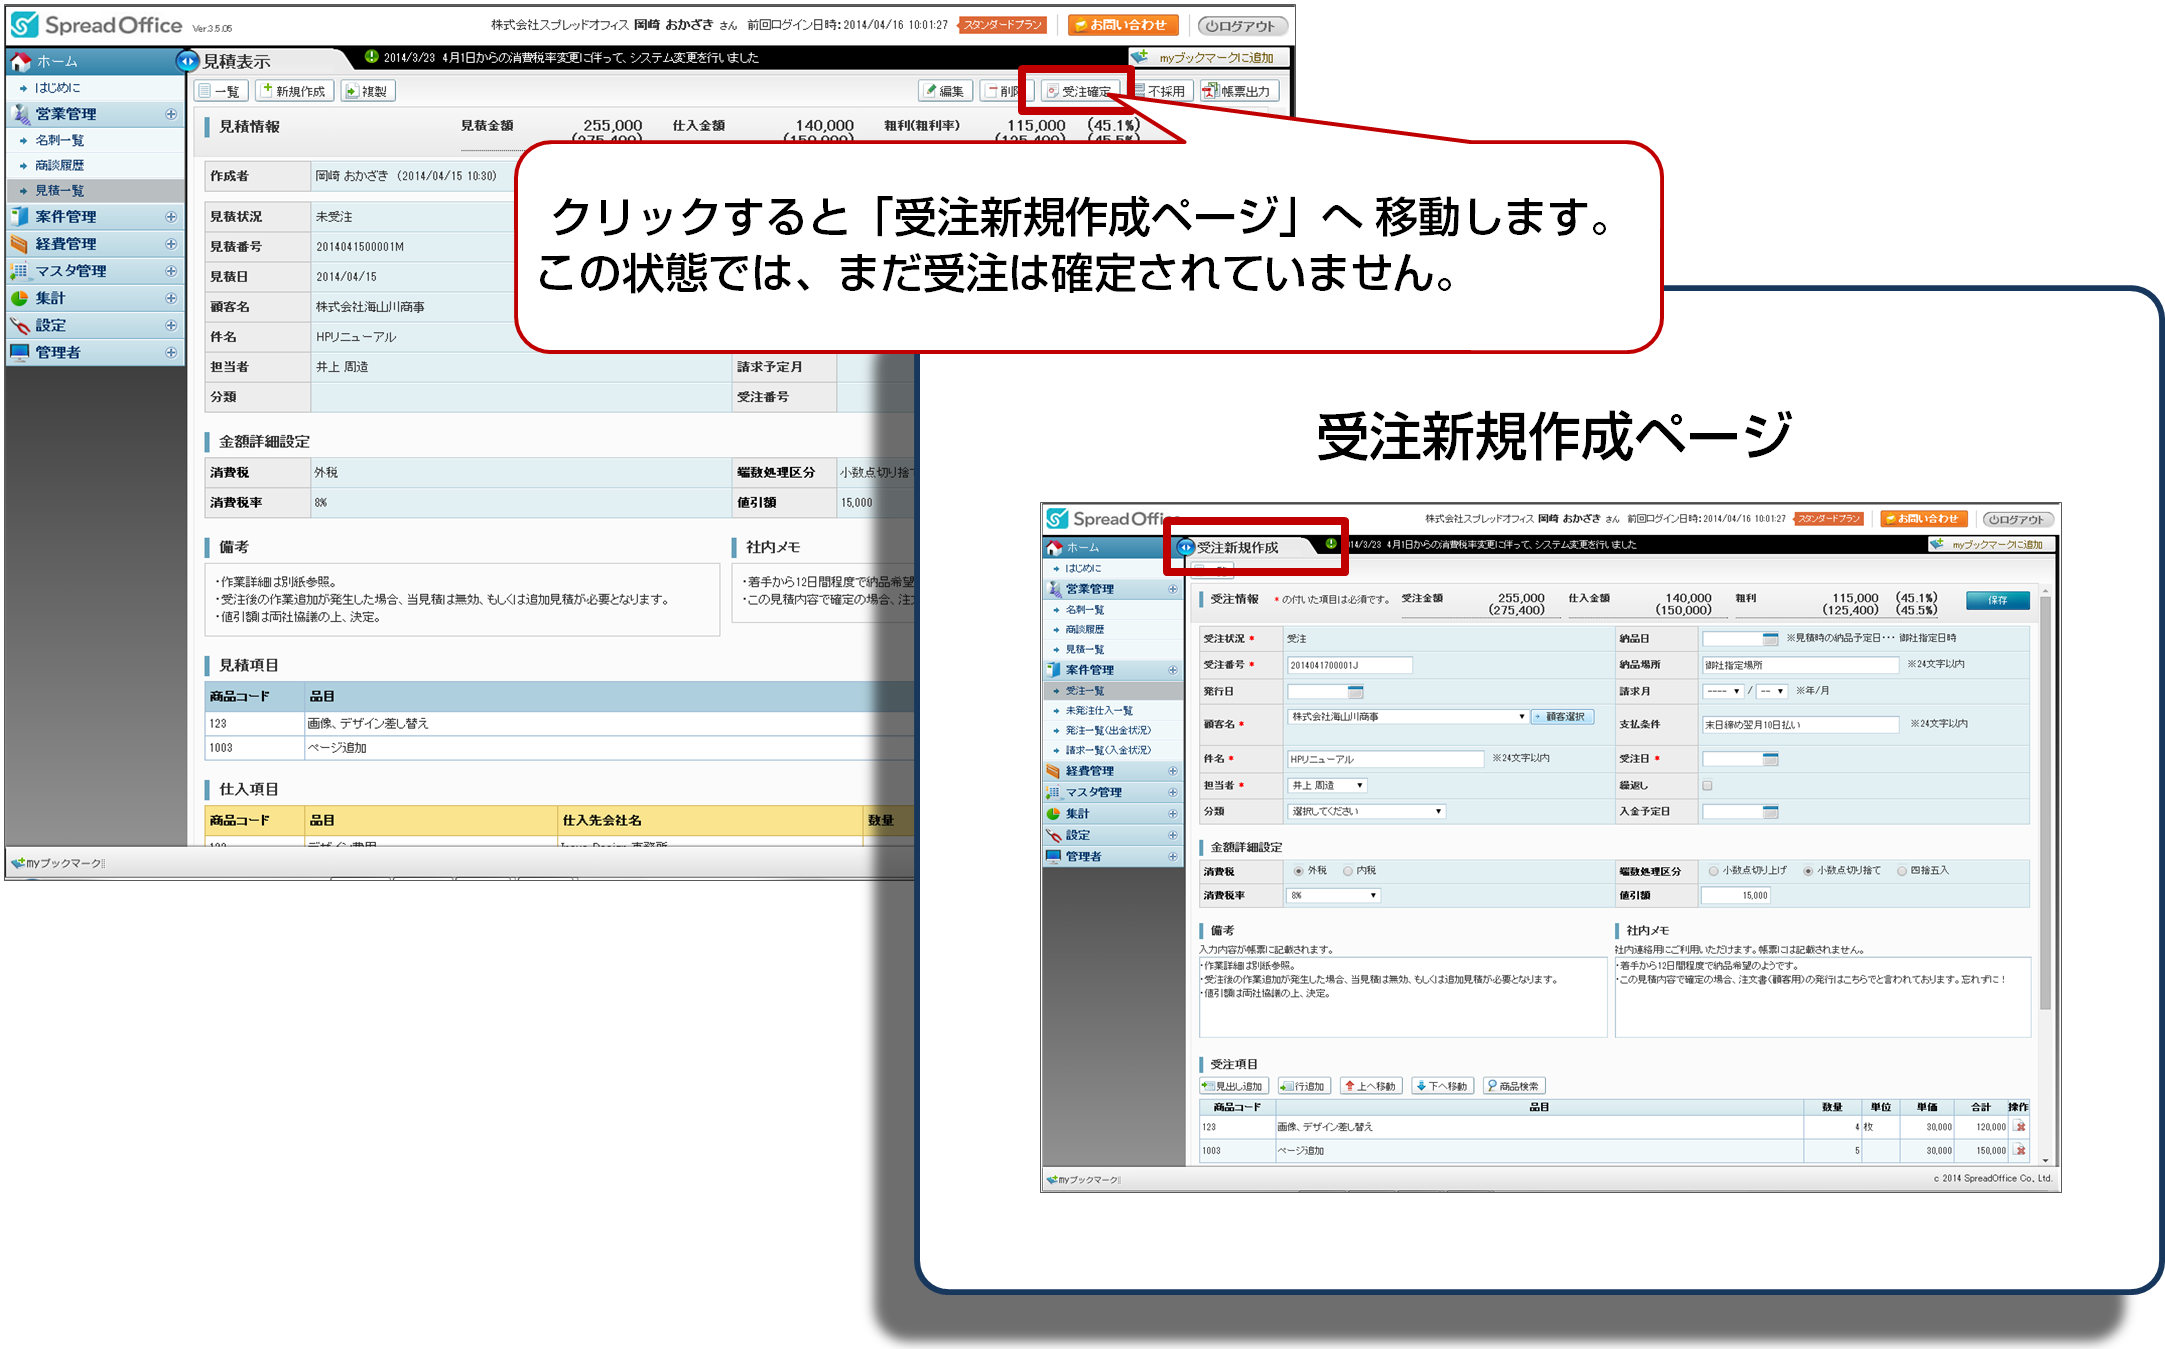Click 一覧 button in 見積表示 toolbar
Image resolution: width=2165 pixels, height=1349 pixels.
click(x=220, y=91)
